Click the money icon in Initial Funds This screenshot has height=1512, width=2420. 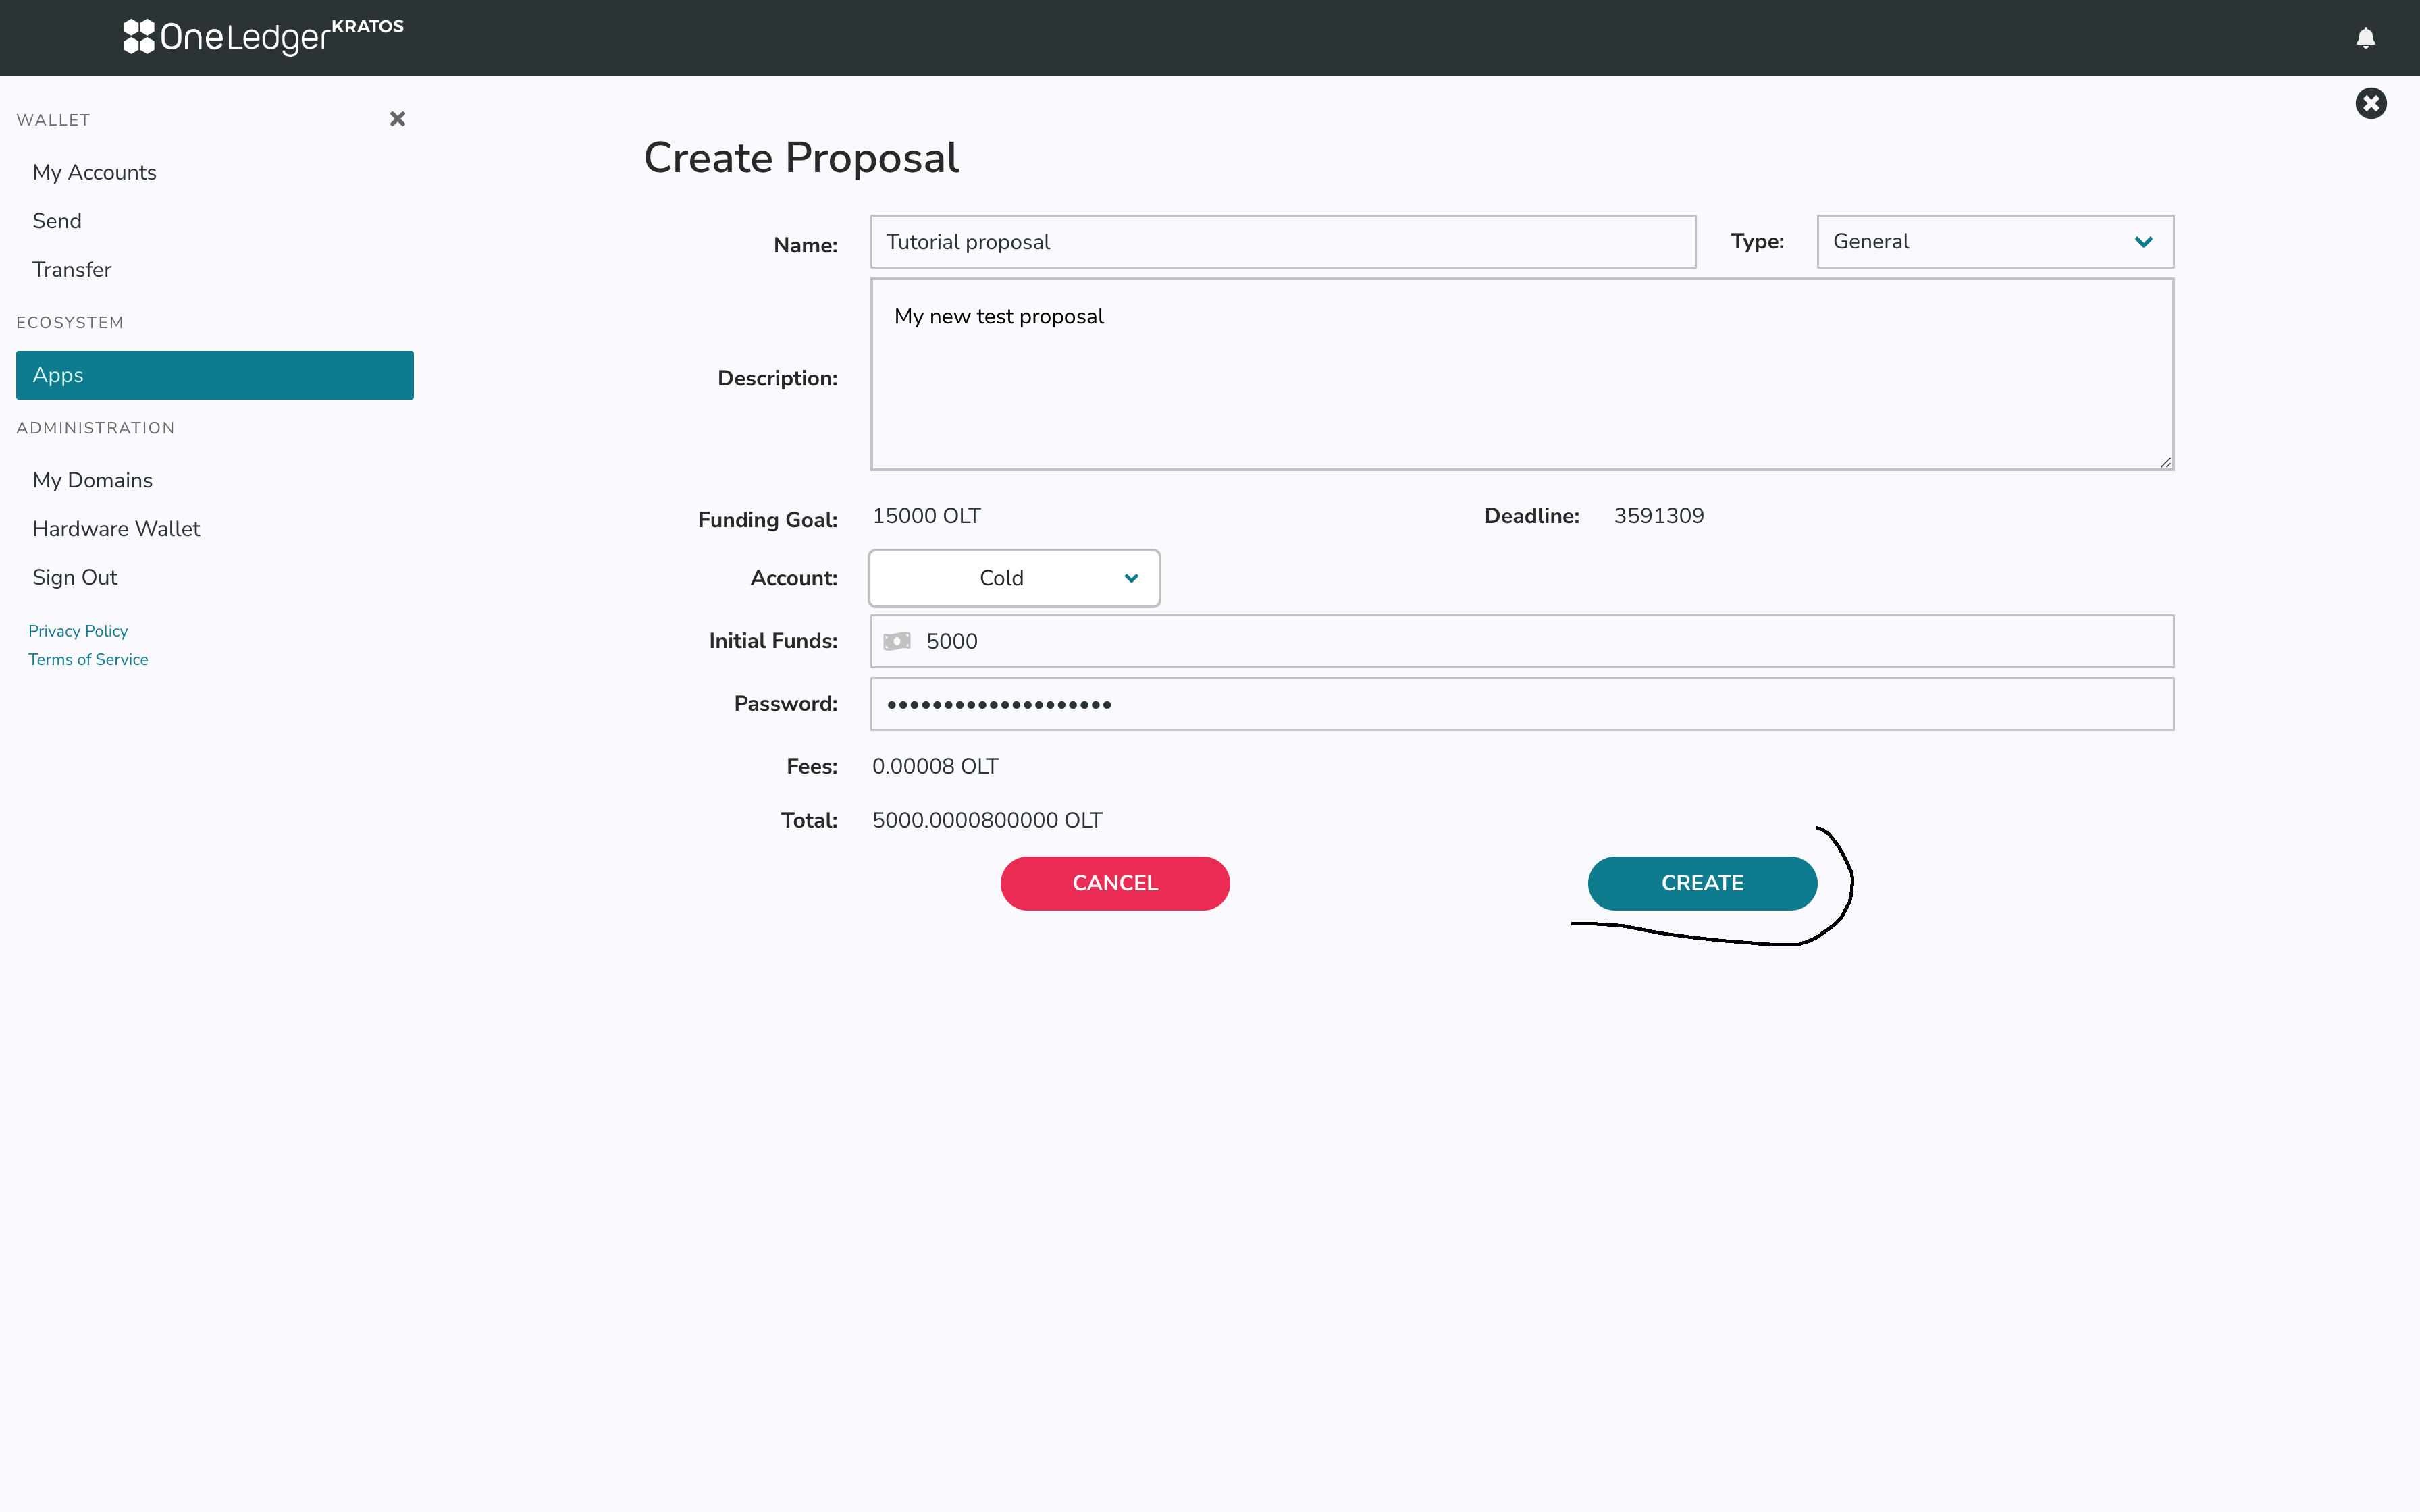[x=897, y=641]
